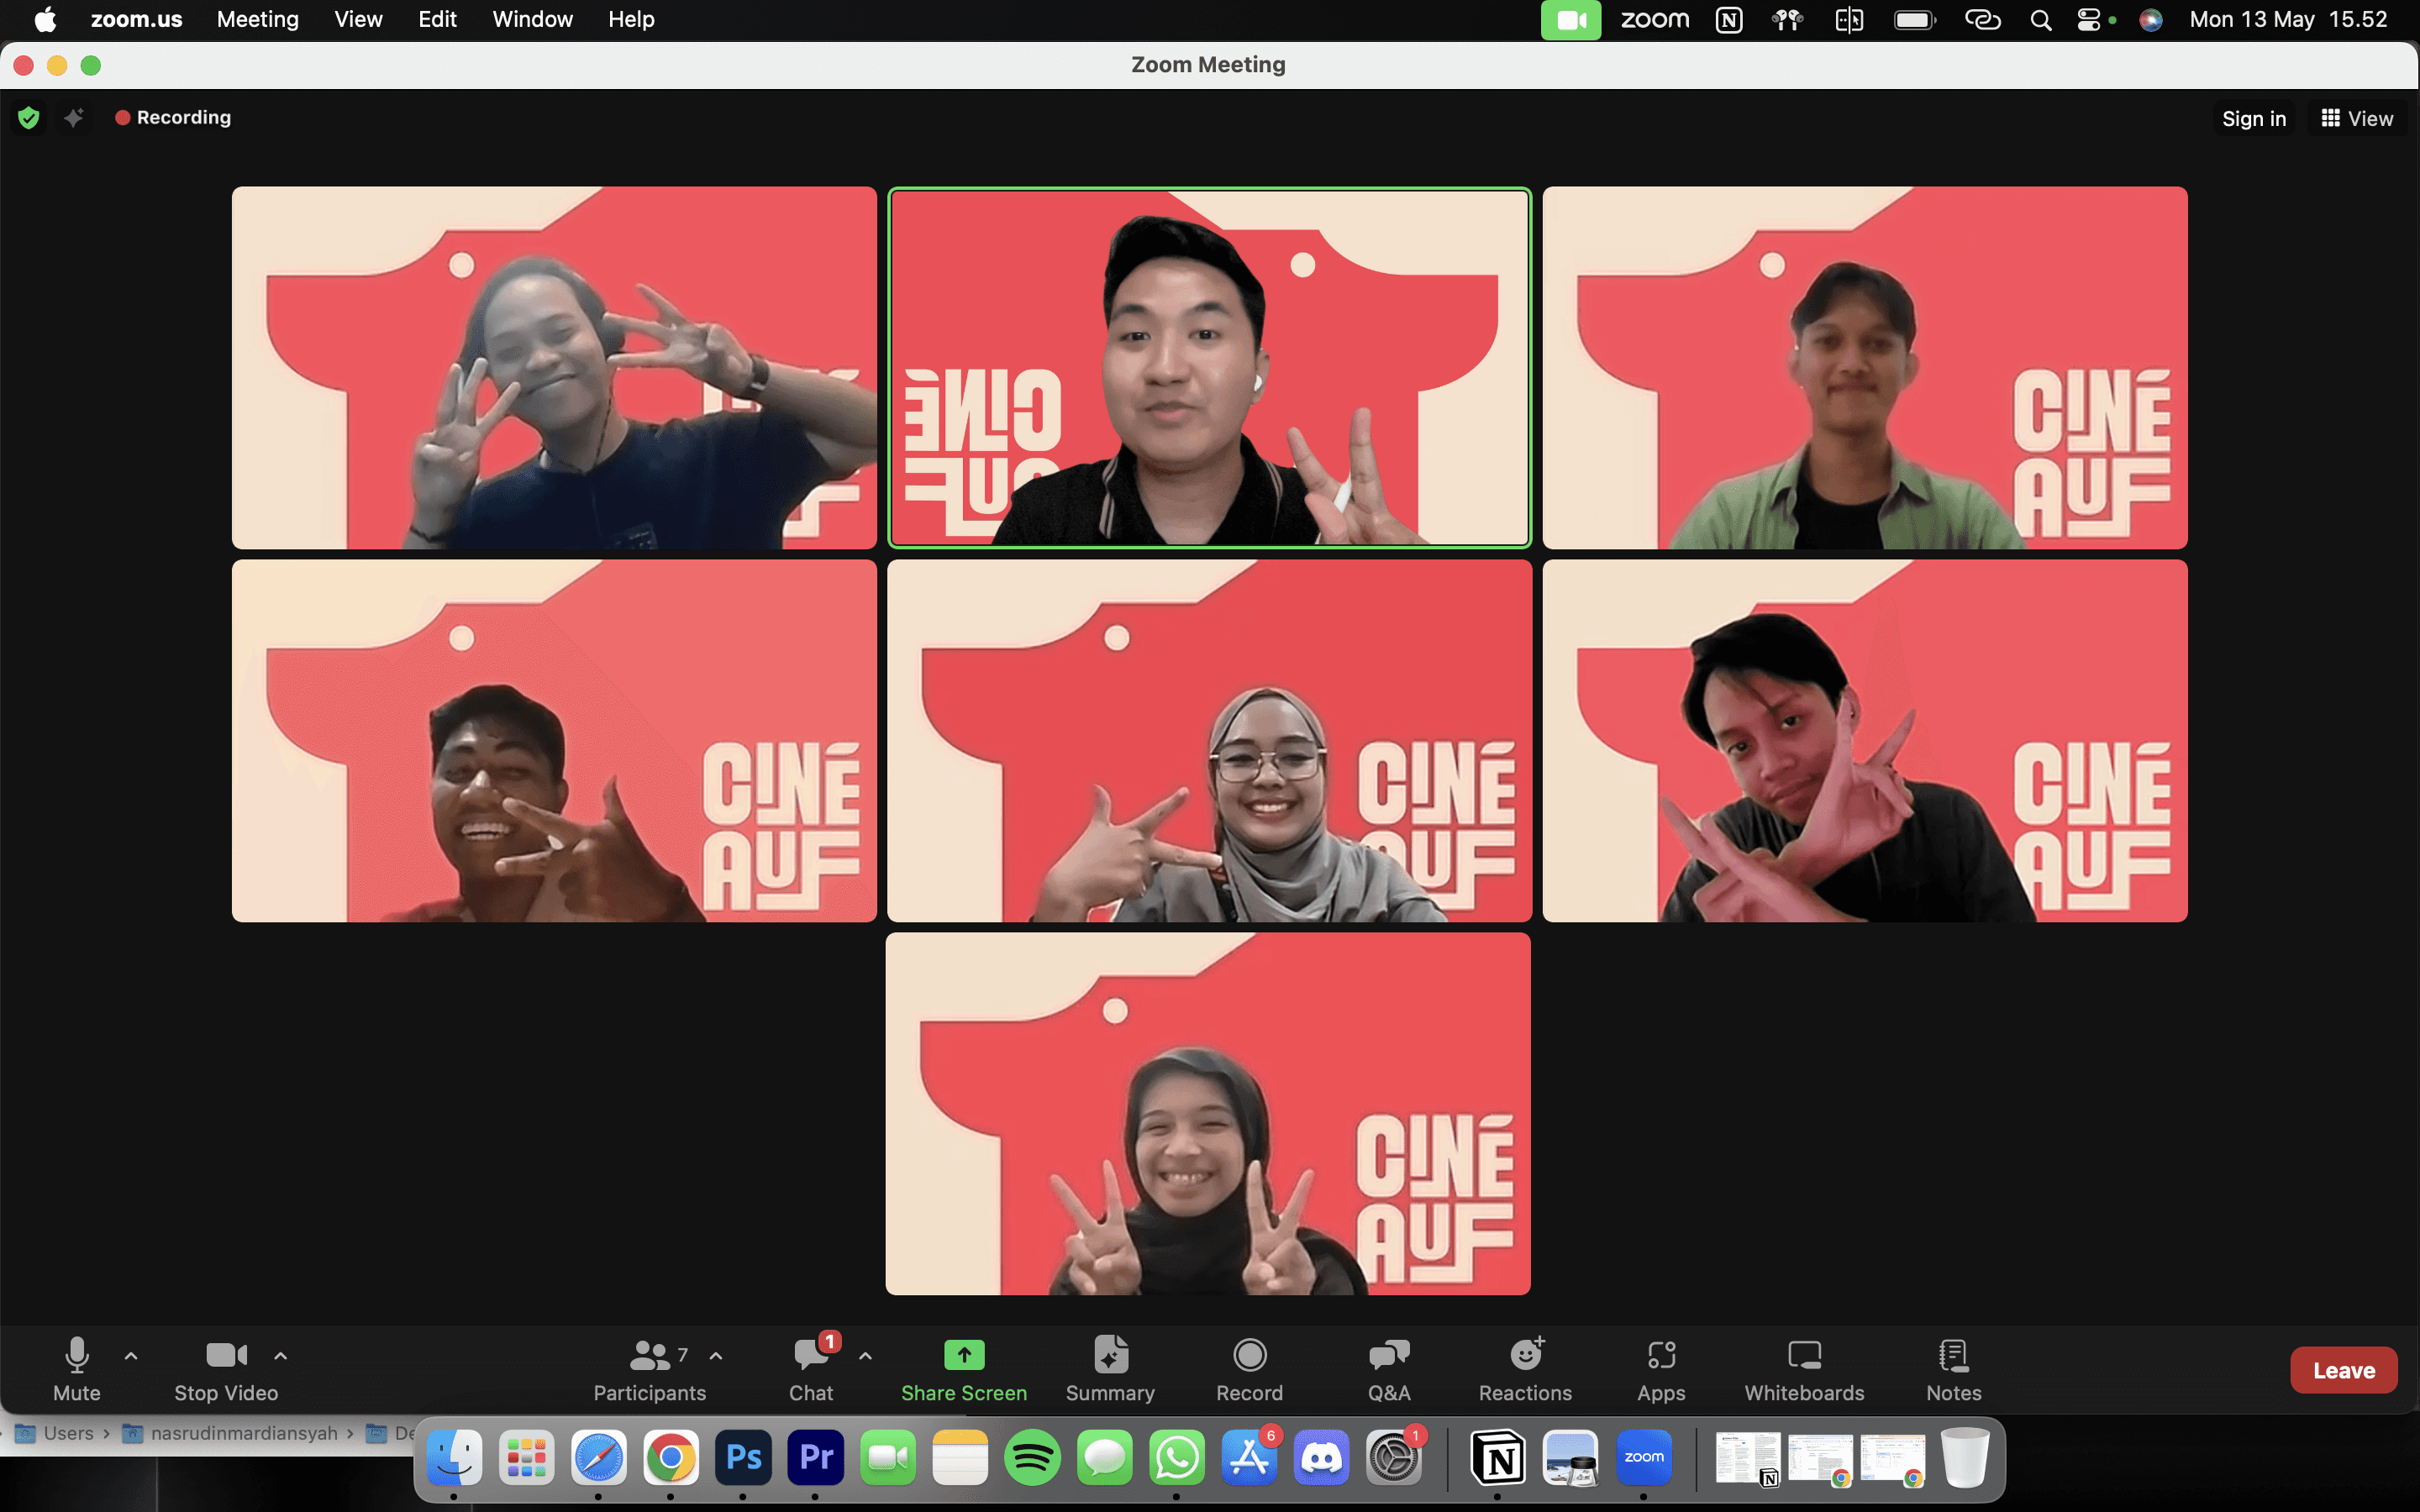Image resolution: width=2420 pixels, height=1512 pixels.
Task: Open the Meeting menu in the menu bar
Action: [x=257, y=19]
